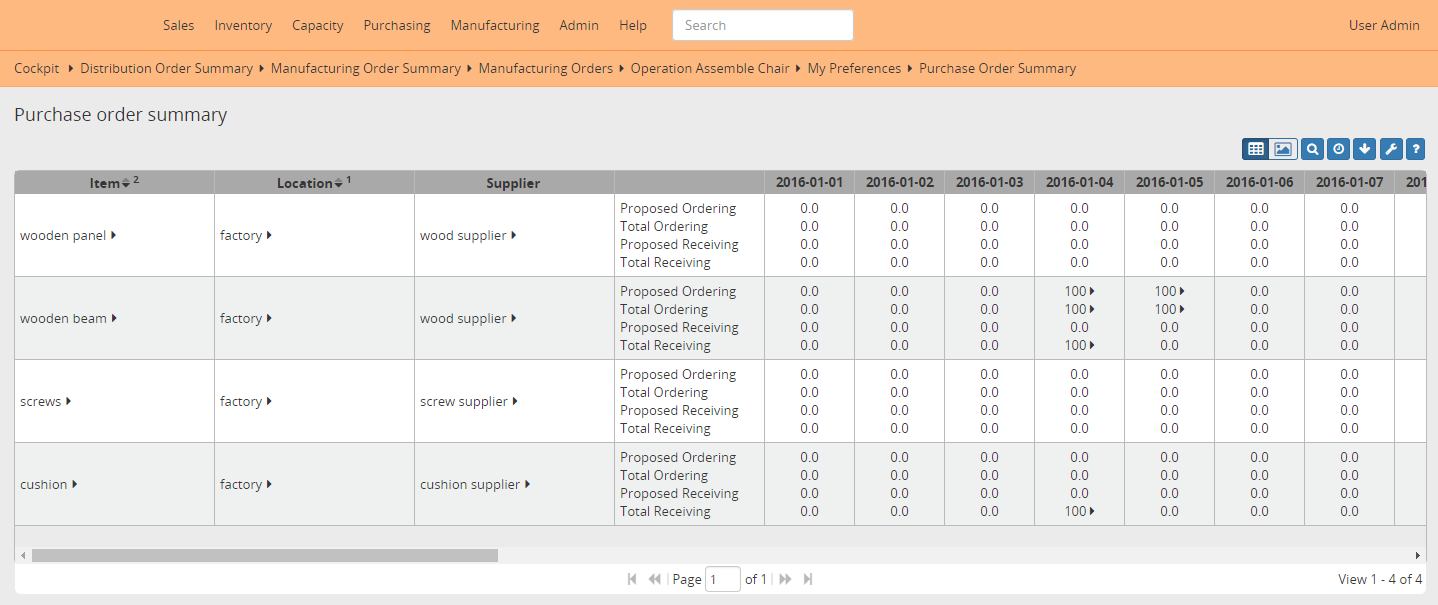Expand the drill-down for wood supplier

[x=513, y=235]
